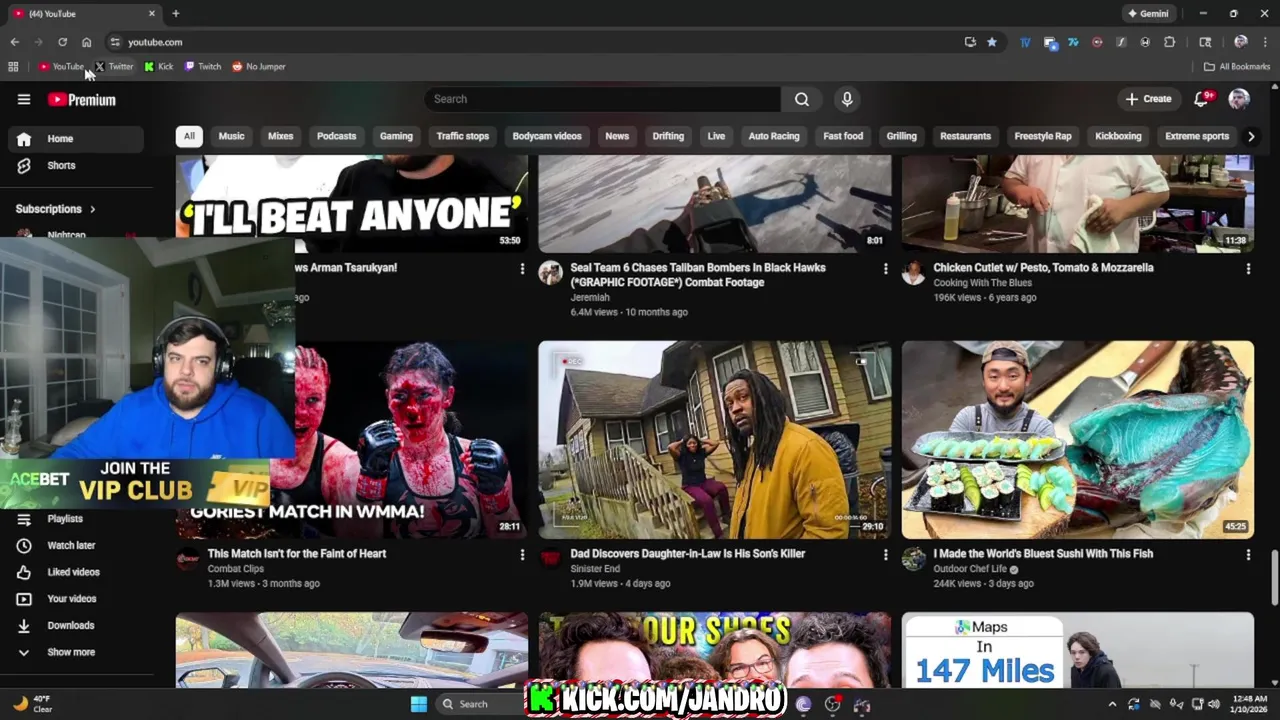The width and height of the screenshot is (1280, 720).
Task: Click the page vertical scrollbar
Action: coord(1274,577)
